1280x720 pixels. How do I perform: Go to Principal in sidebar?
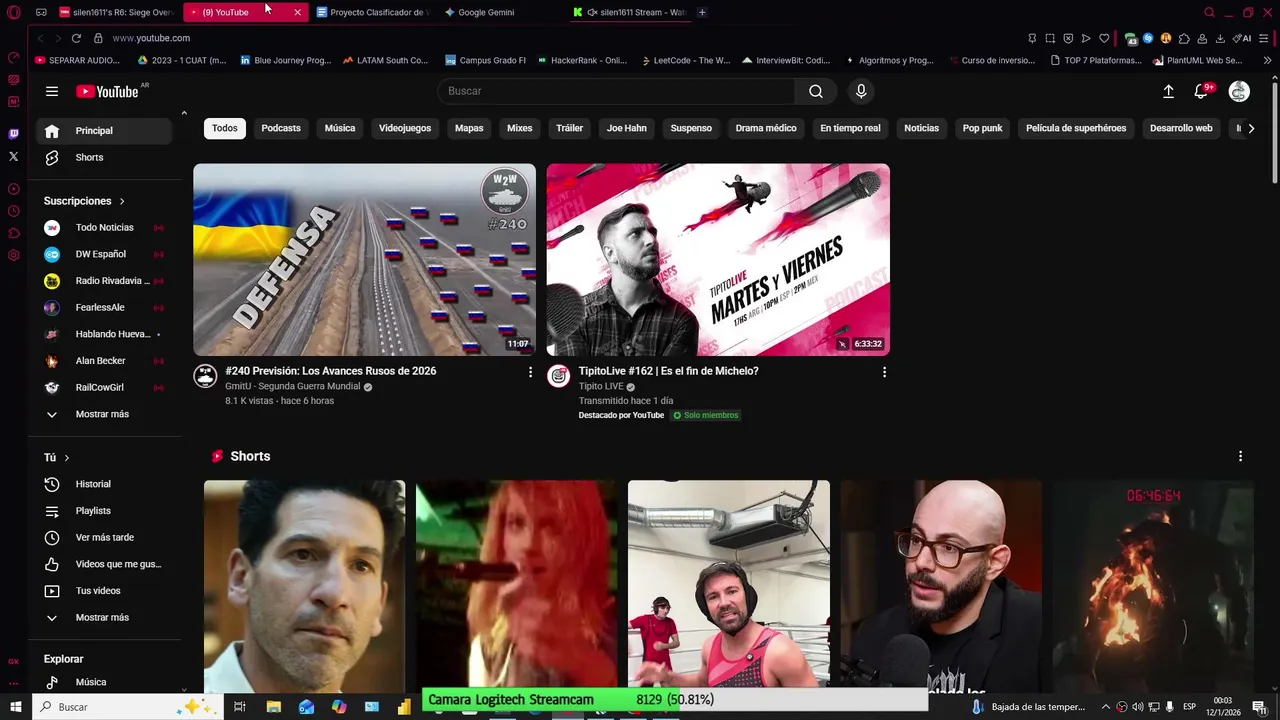tap(104, 131)
